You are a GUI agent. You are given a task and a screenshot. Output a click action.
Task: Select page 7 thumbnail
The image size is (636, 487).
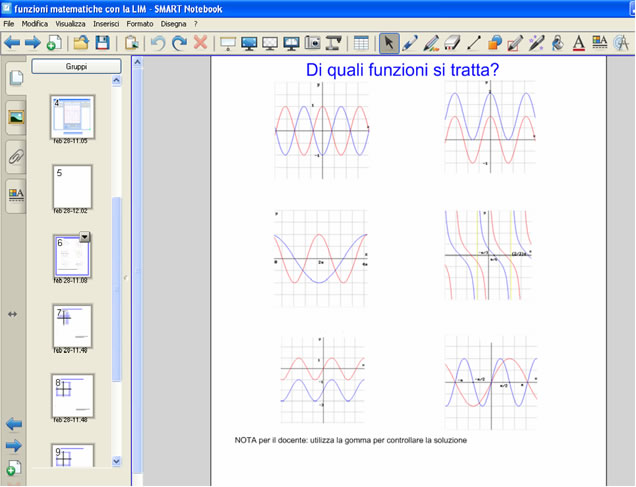[72, 325]
